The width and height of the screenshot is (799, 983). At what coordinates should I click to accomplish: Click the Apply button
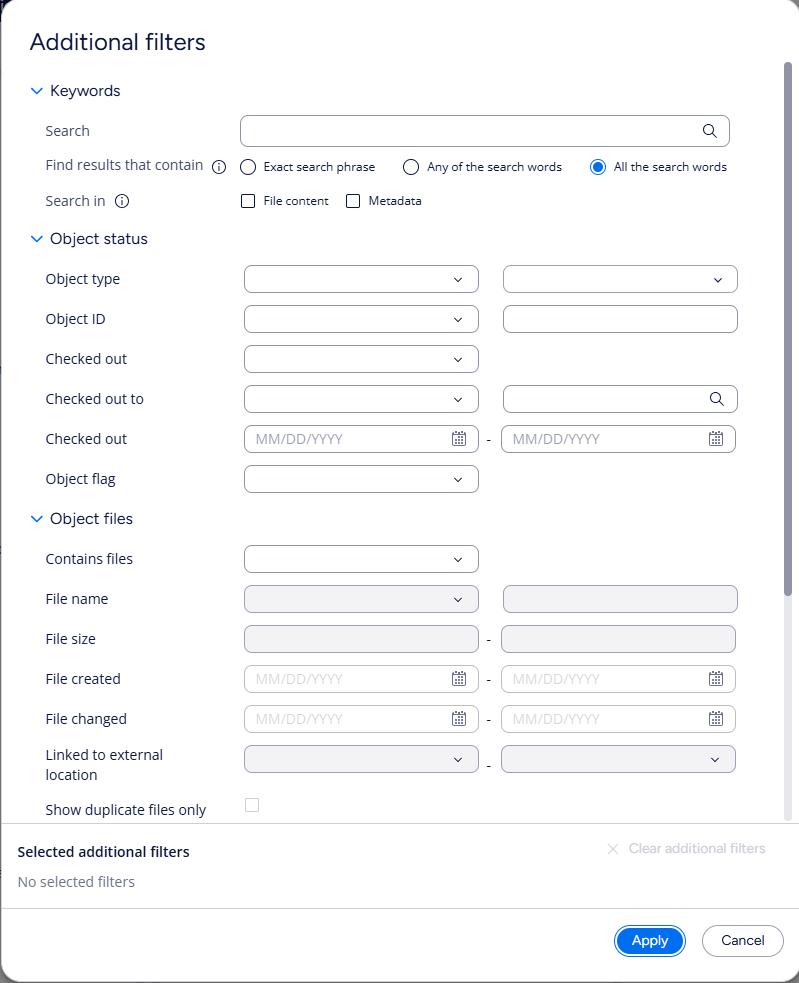click(650, 940)
